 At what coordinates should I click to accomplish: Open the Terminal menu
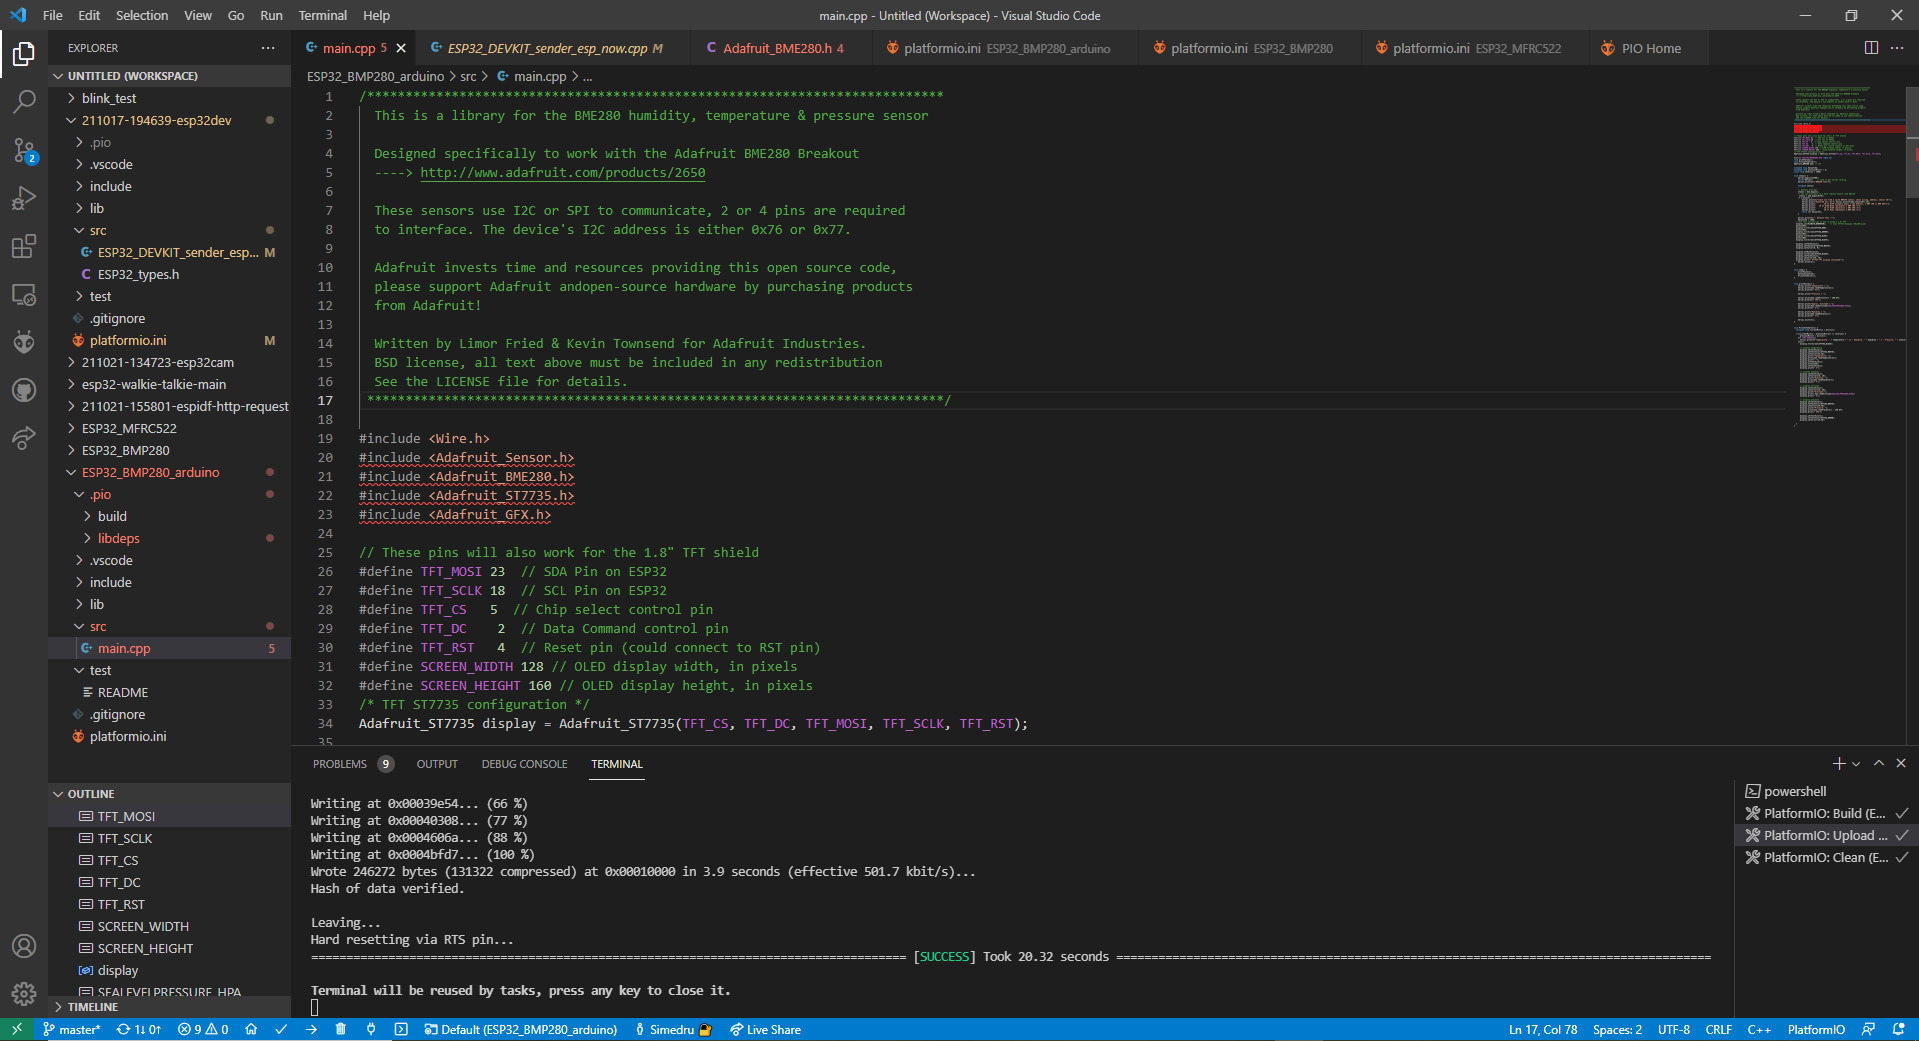coord(323,15)
